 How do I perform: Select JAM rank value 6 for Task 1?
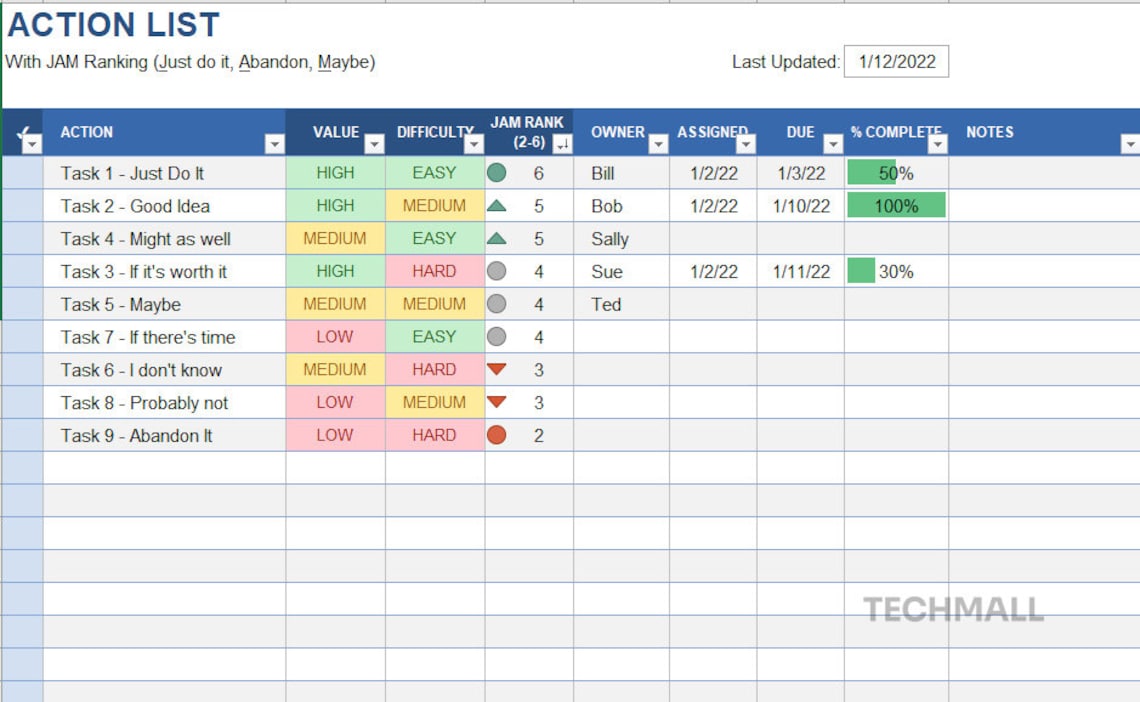539,173
